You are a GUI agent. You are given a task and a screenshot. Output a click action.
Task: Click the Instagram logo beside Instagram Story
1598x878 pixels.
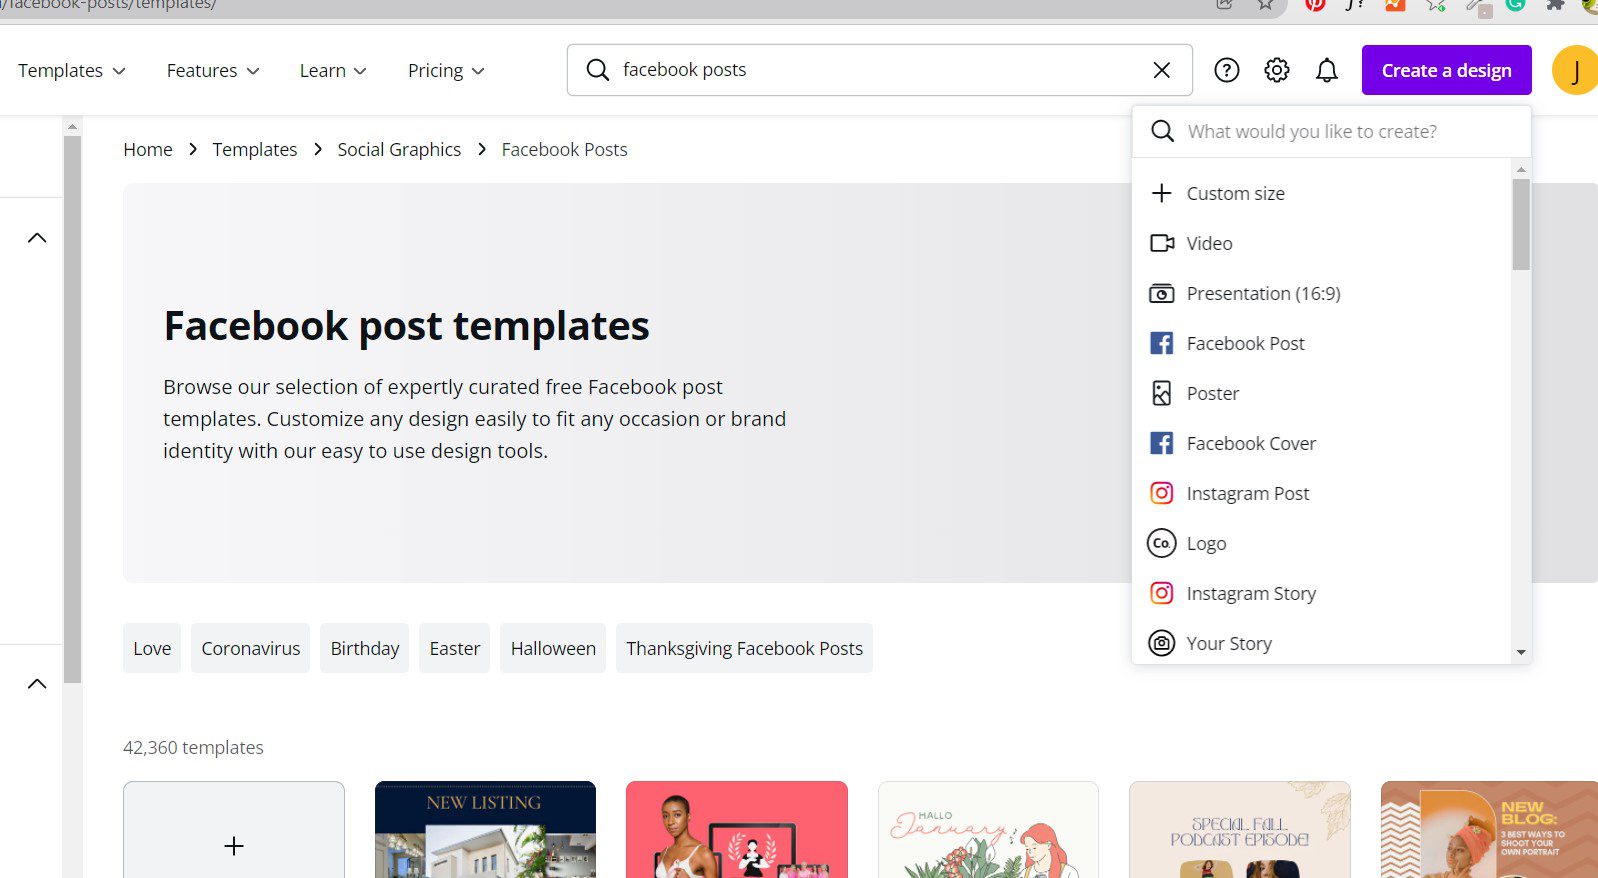click(1161, 593)
